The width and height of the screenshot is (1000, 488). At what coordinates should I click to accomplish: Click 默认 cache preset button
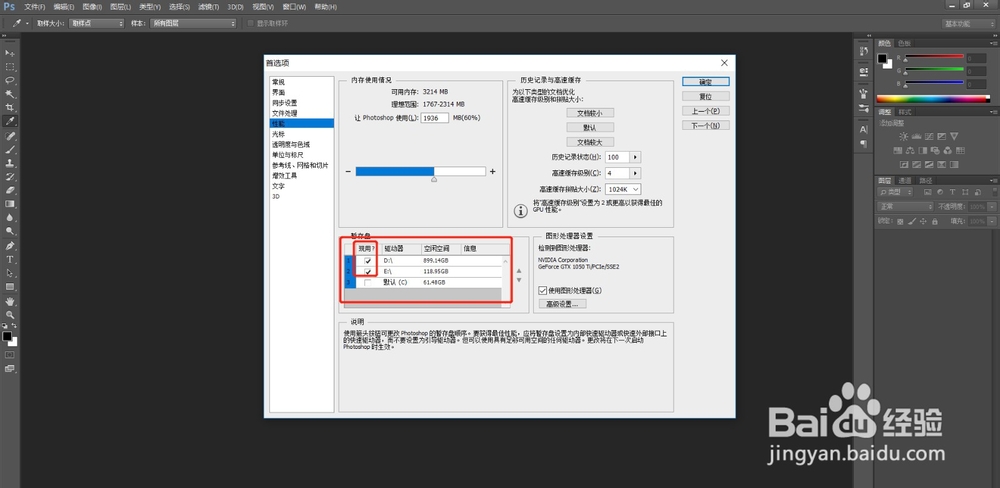click(x=590, y=128)
